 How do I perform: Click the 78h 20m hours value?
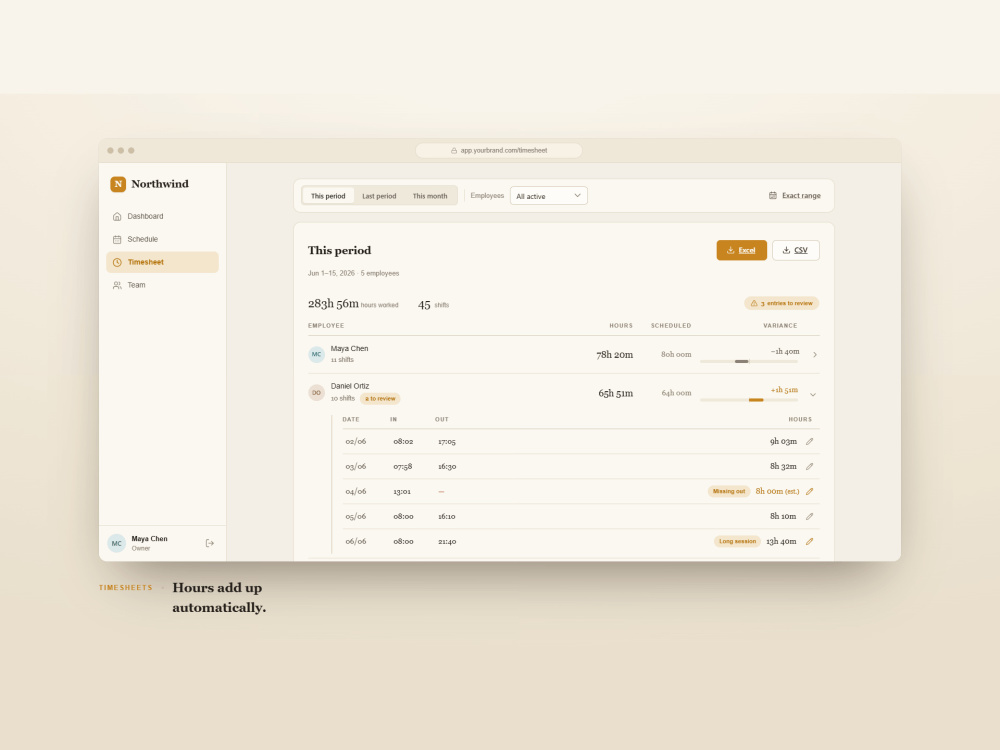(614, 355)
